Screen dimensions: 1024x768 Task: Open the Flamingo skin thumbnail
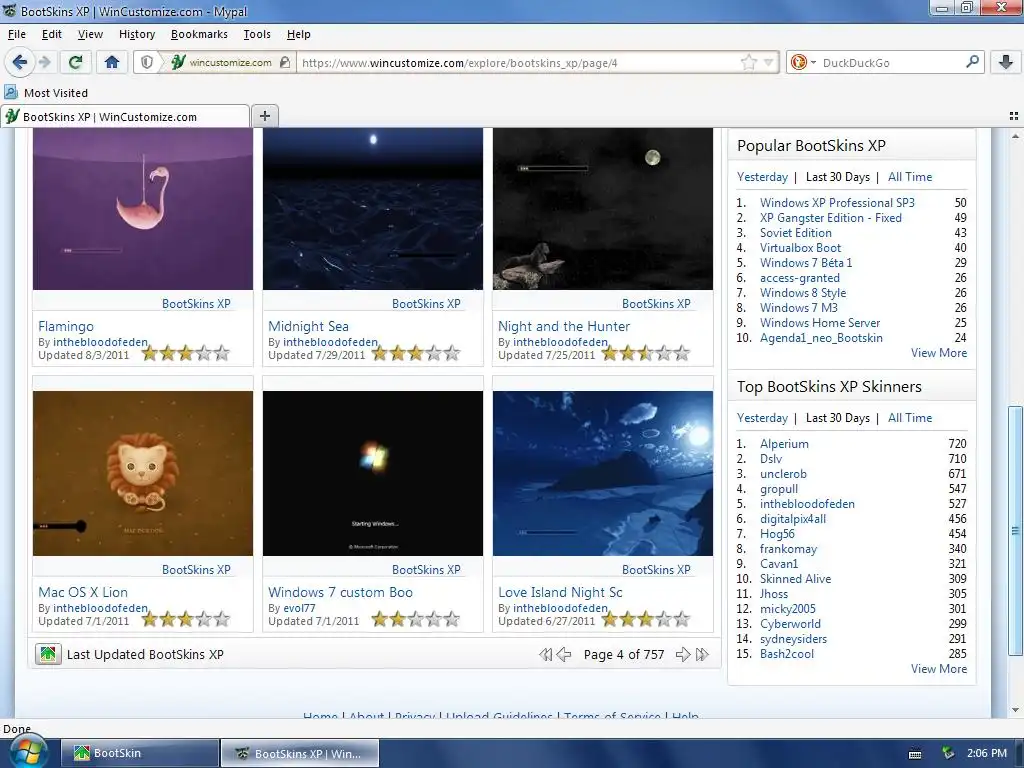point(142,209)
